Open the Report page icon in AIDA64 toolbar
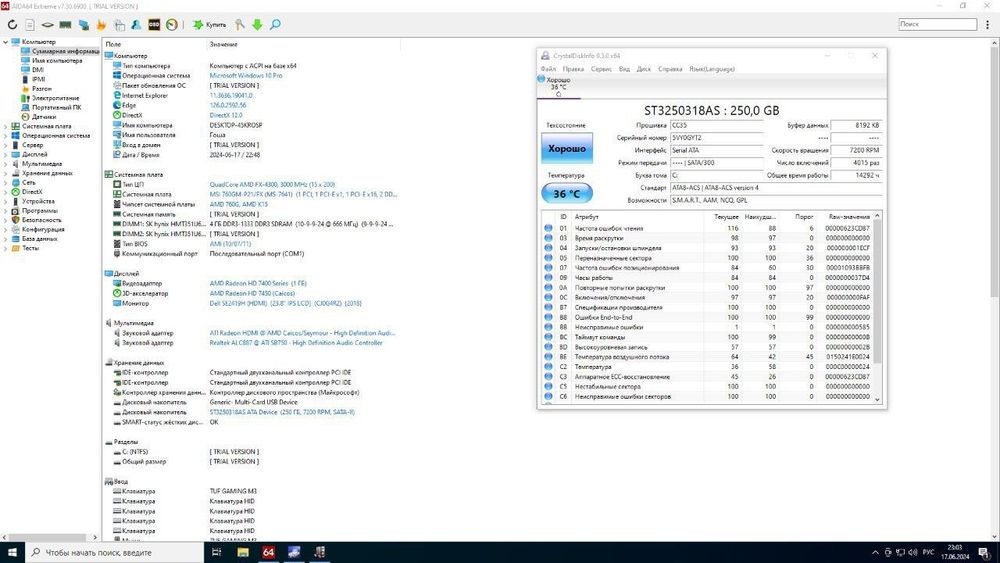The height and width of the screenshot is (563, 1000). point(30,25)
